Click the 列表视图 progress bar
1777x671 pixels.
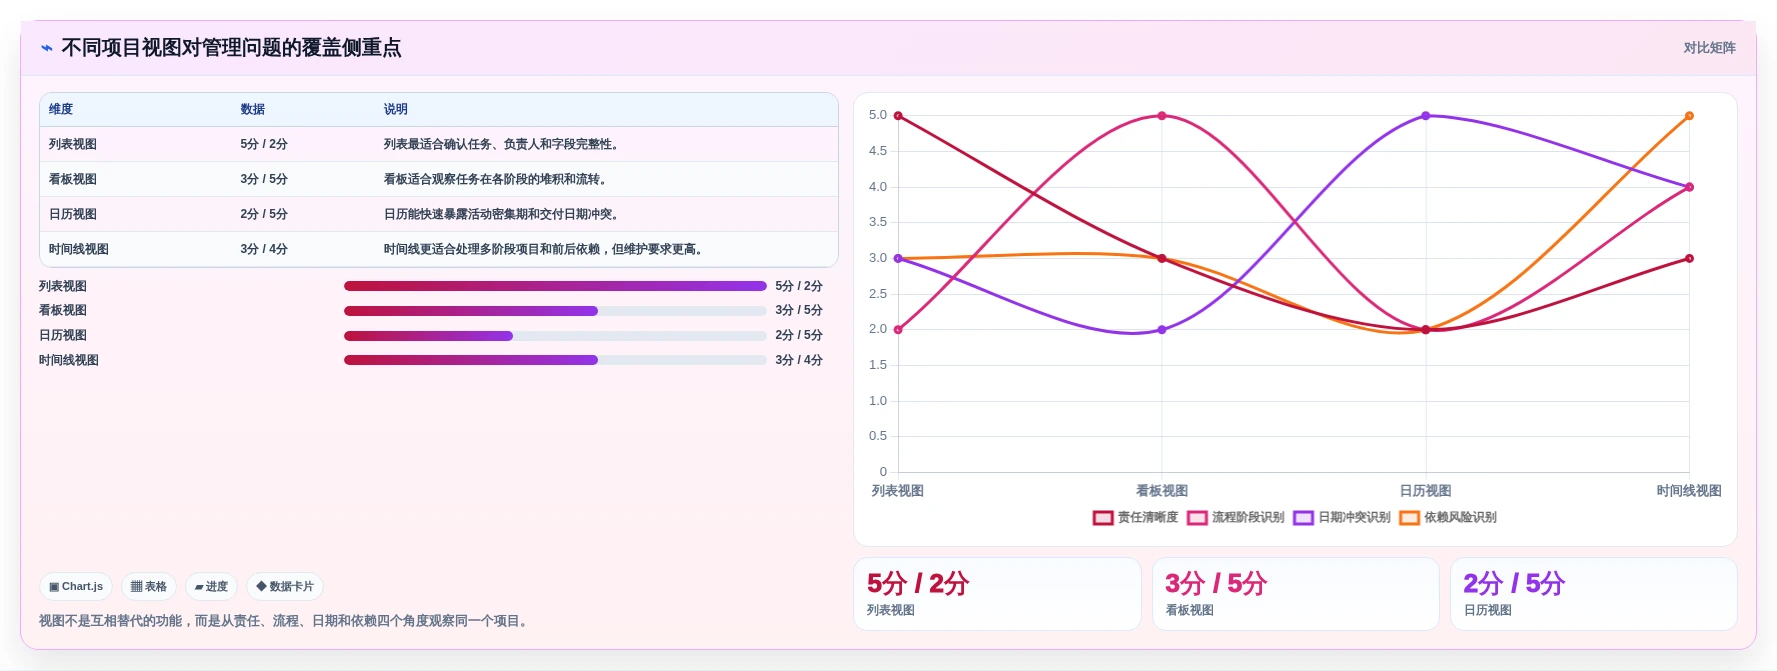555,286
